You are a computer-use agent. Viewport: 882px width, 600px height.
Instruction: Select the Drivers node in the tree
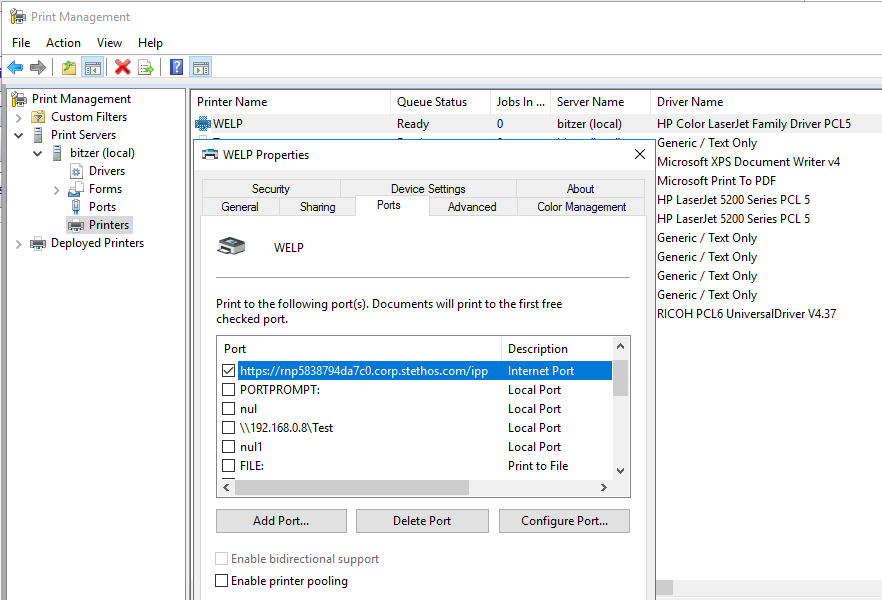click(x=106, y=171)
